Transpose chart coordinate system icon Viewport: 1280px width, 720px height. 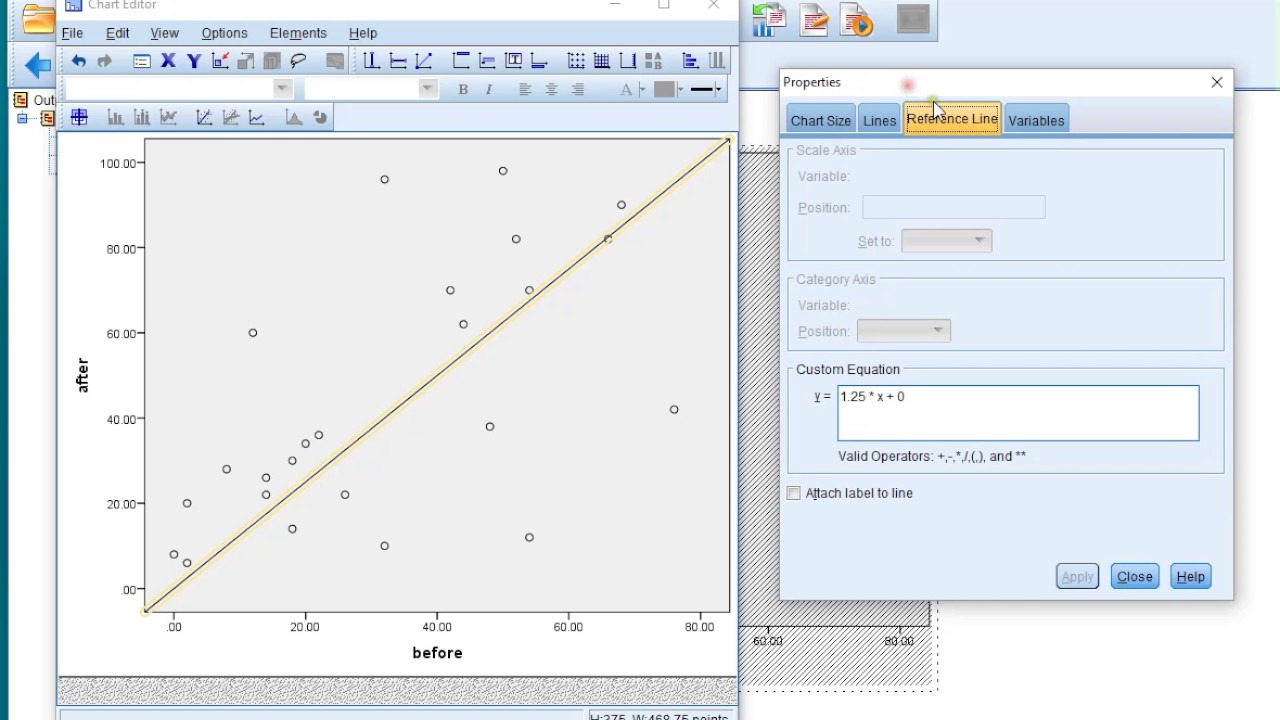(x=690, y=61)
